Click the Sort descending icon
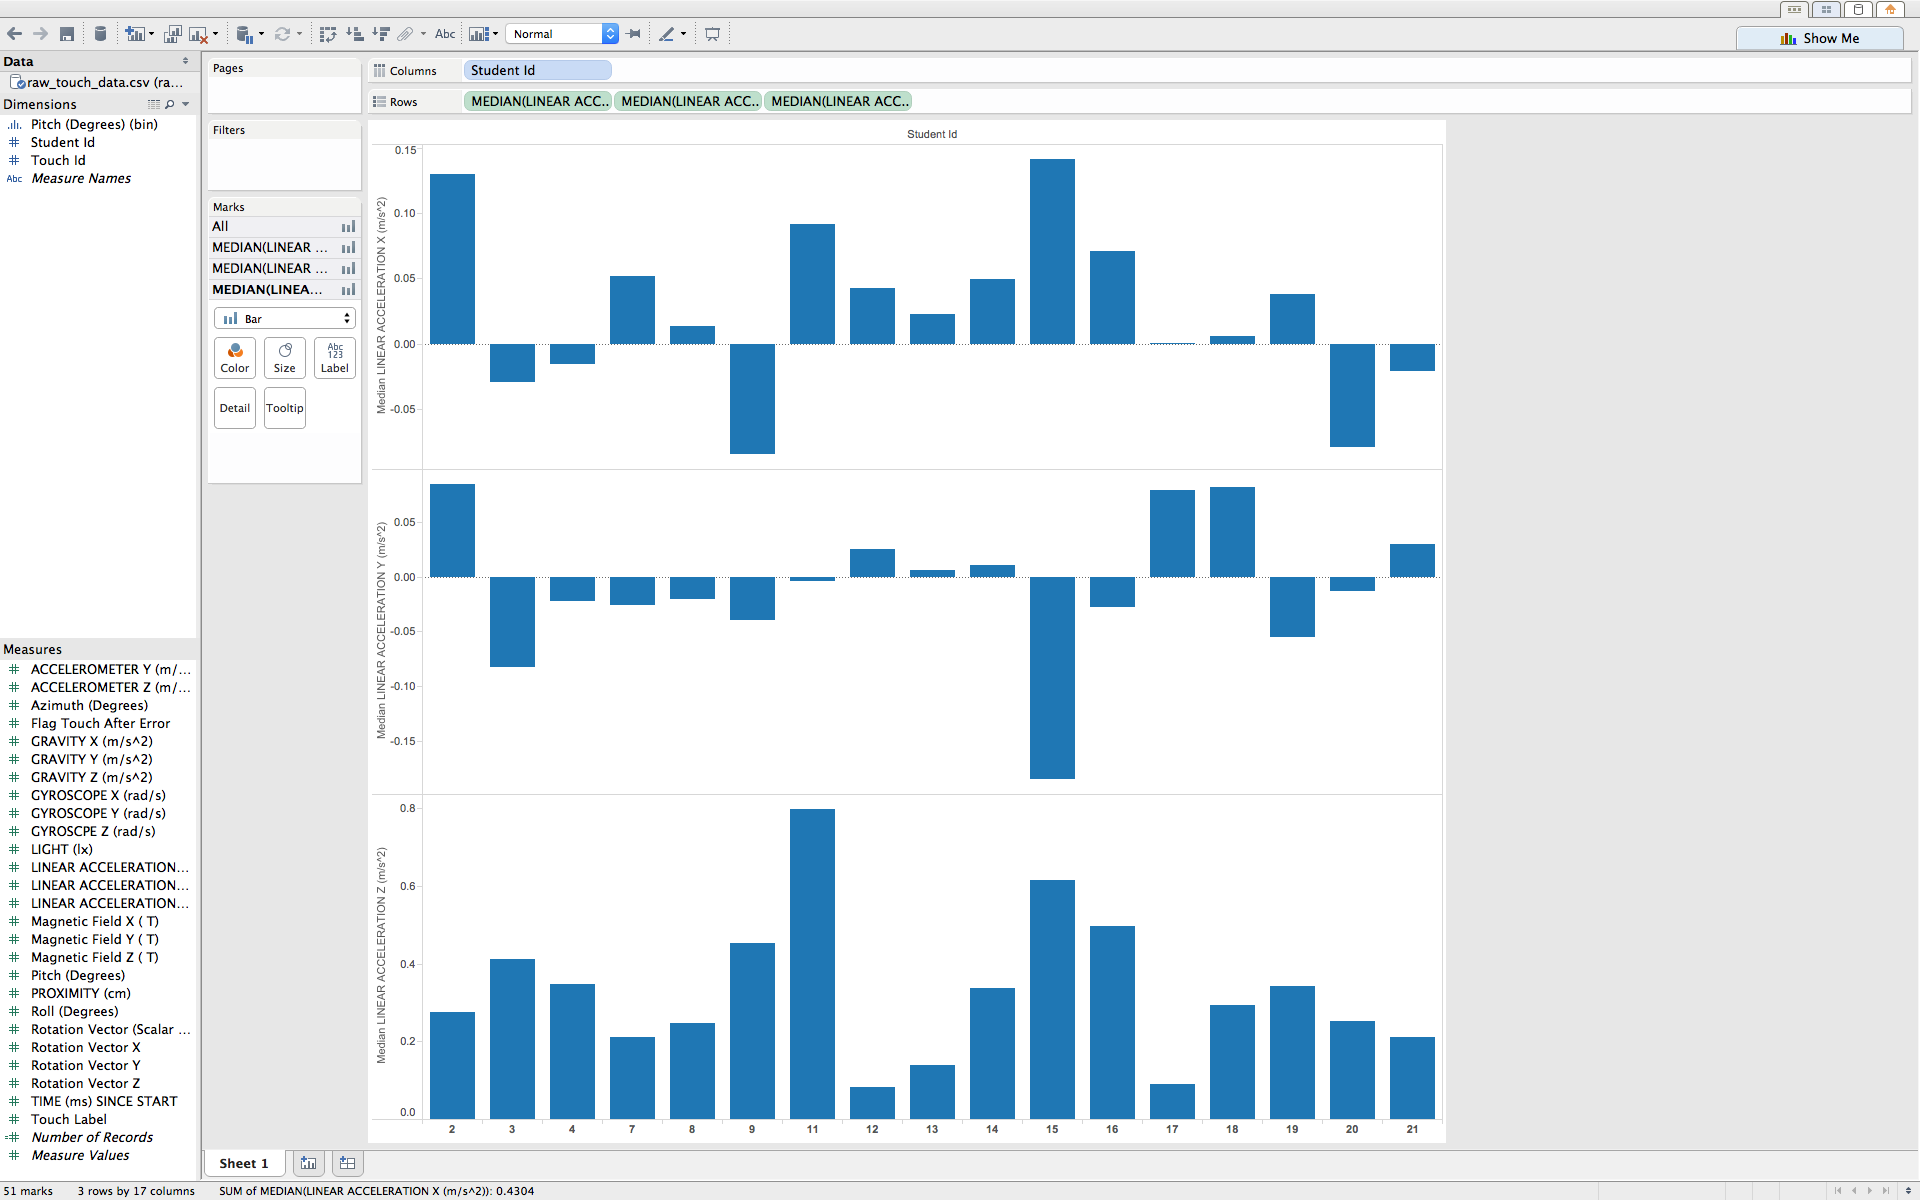This screenshot has height=1200, width=1920. click(380, 34)
